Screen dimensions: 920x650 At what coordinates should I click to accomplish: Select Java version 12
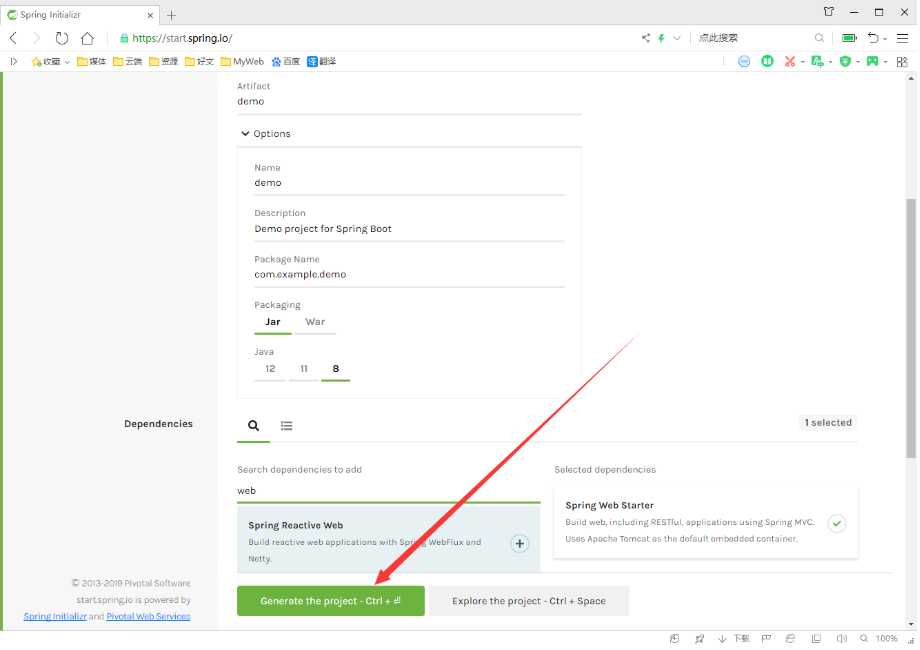[270, 369]
